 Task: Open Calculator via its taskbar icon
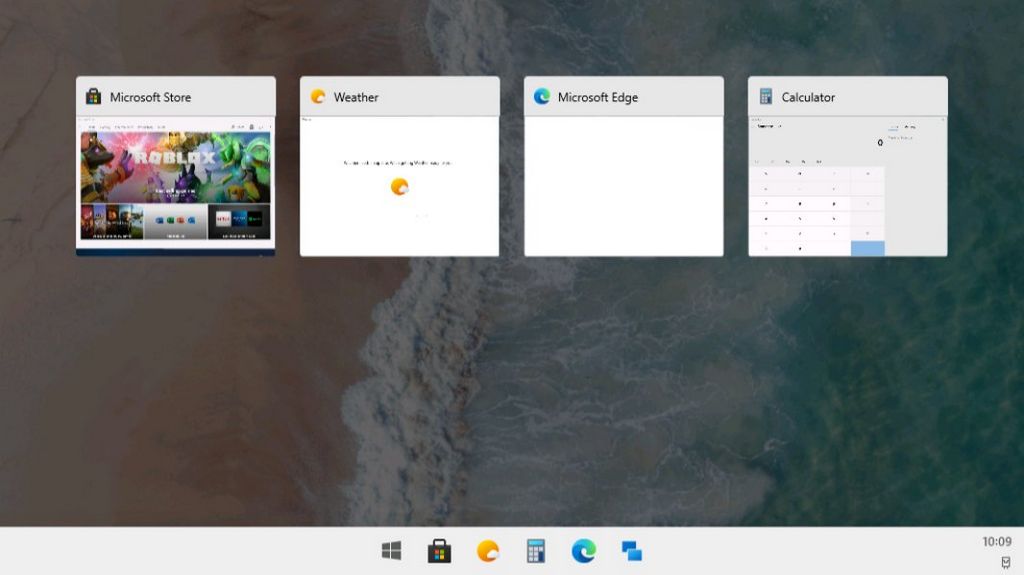click(x=536, y=551)
